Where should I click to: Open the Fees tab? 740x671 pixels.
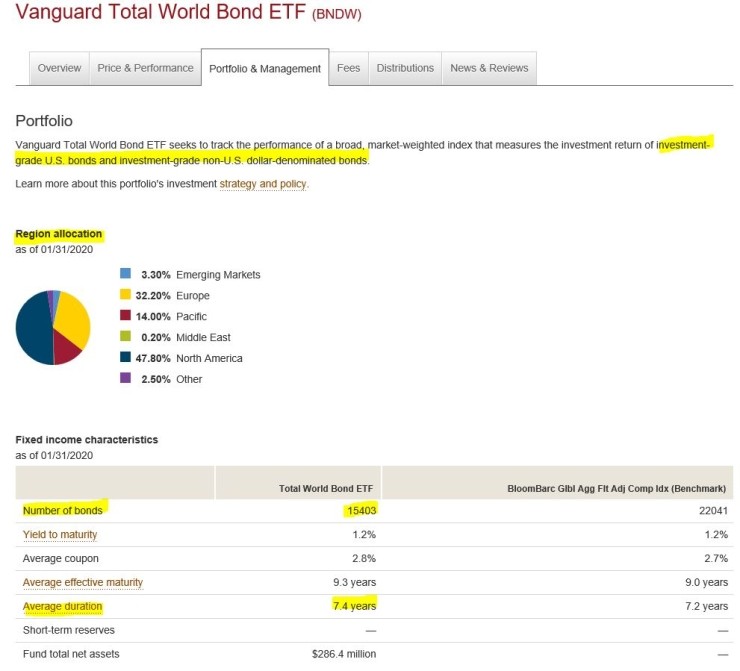point(348,68)
